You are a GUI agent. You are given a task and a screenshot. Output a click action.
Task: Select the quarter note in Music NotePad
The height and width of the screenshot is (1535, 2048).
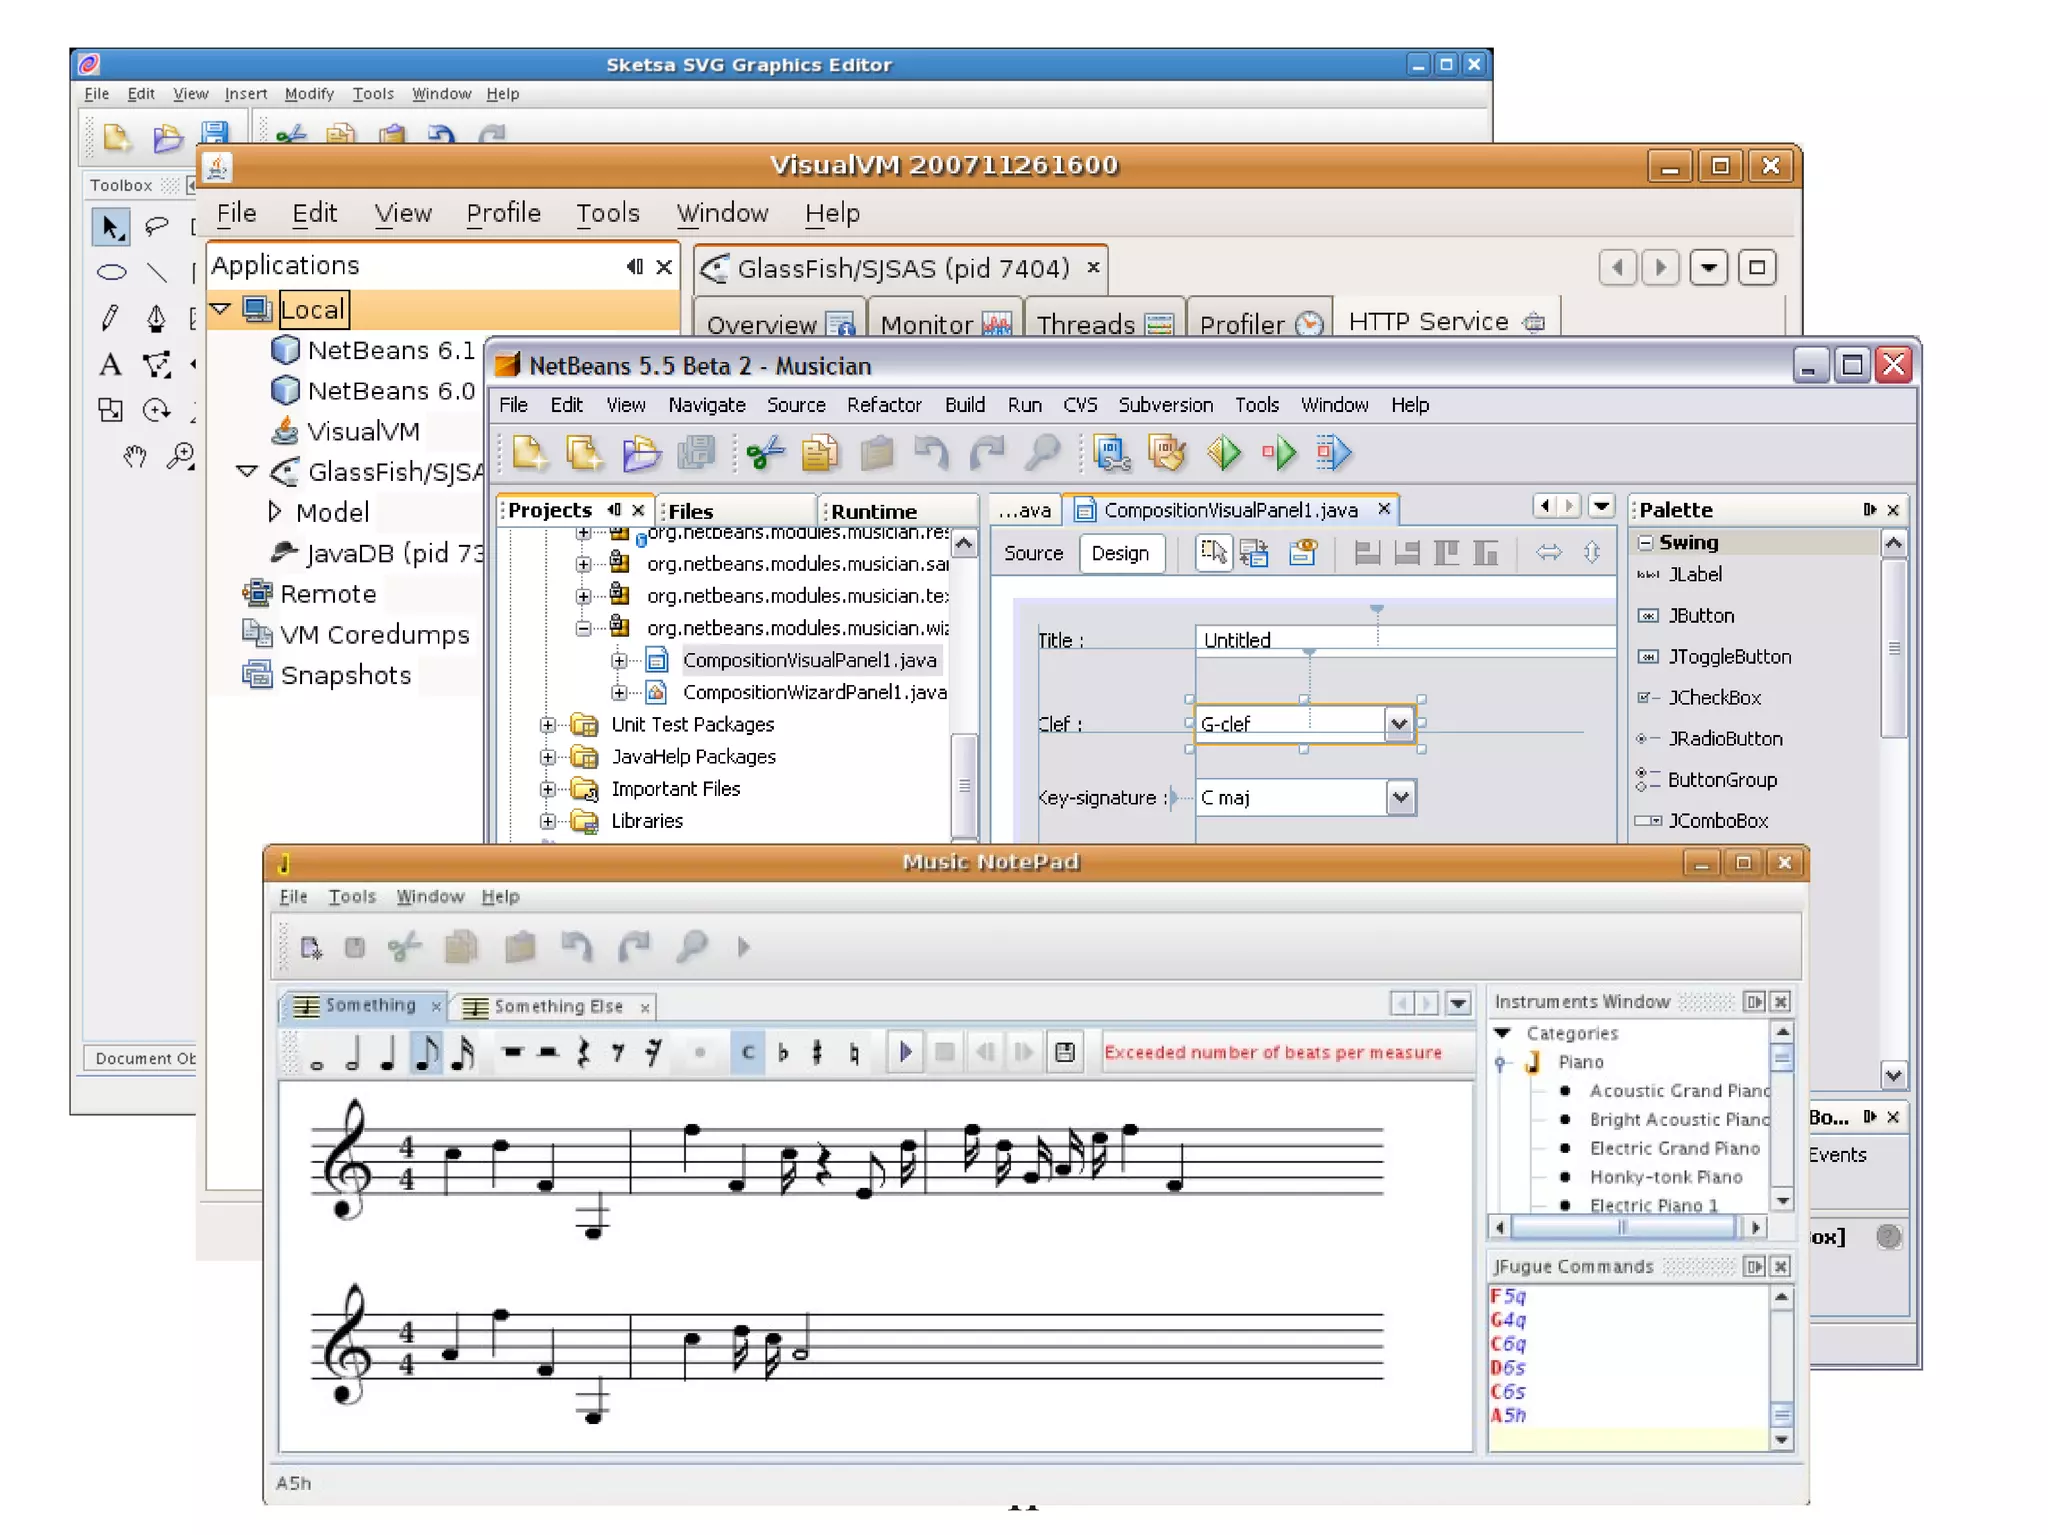click(x=388, y=1053)
